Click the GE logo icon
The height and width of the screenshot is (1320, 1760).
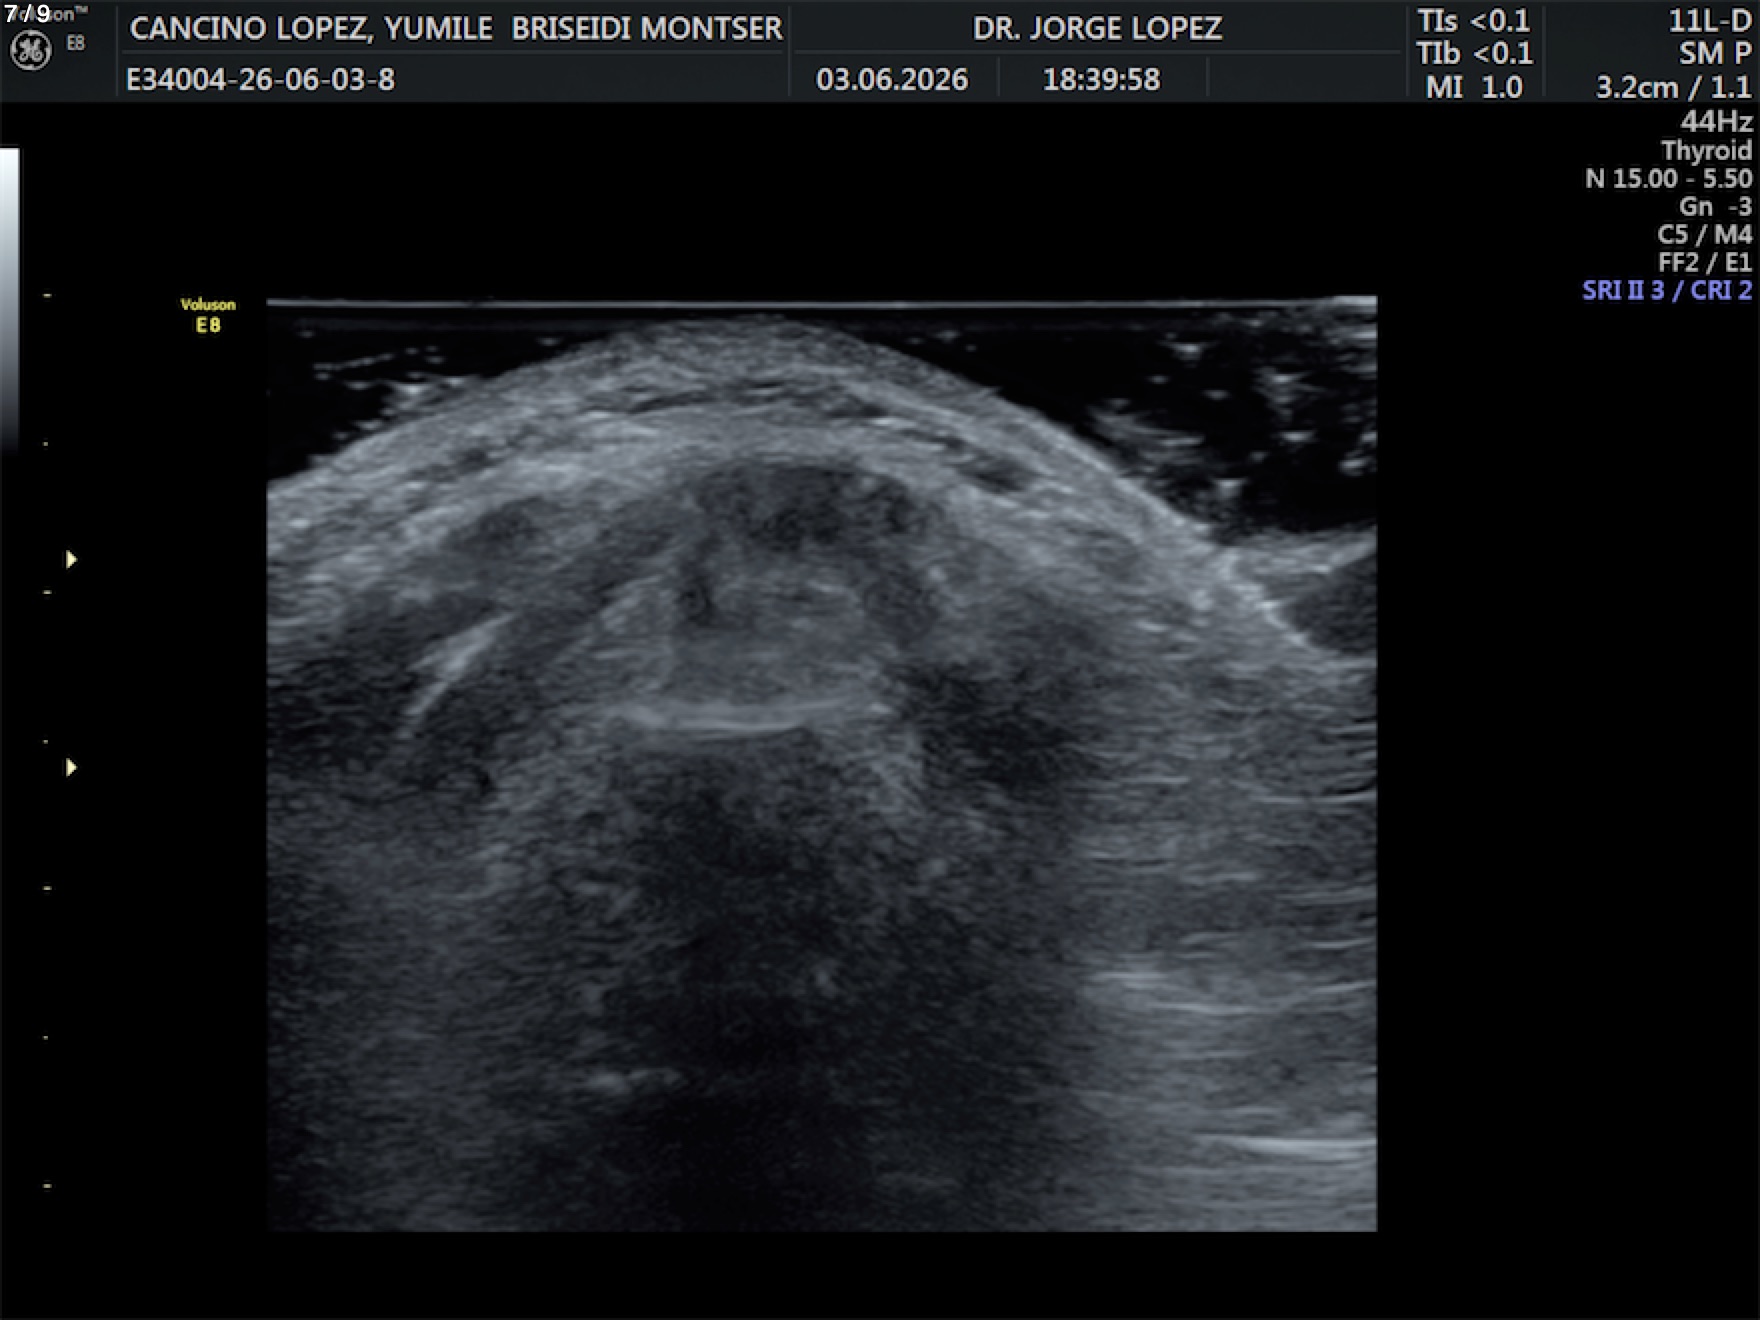pyautogui.click(x=30, y=50)
